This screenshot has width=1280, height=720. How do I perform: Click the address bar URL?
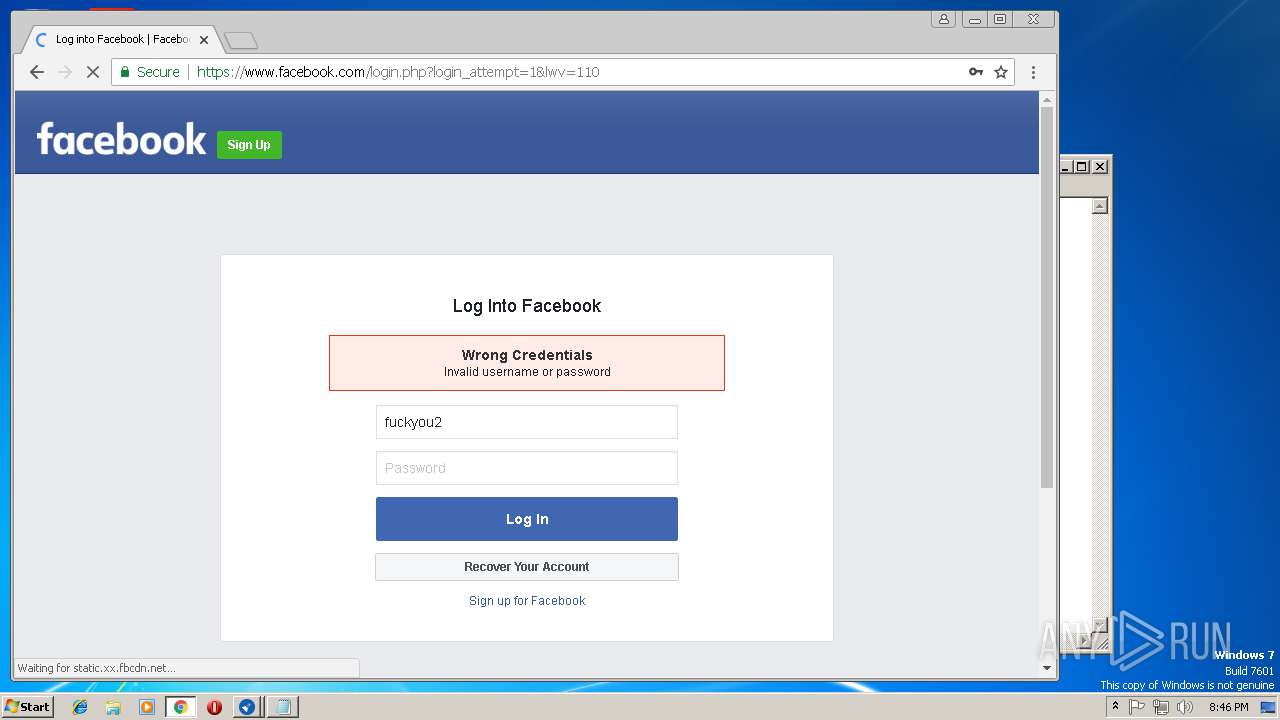(398, 72)
